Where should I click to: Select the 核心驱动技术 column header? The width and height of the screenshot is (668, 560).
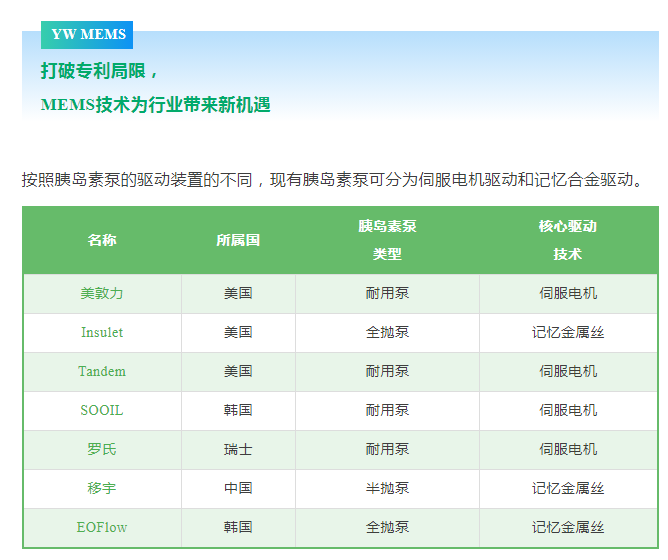tap(568, 240)
